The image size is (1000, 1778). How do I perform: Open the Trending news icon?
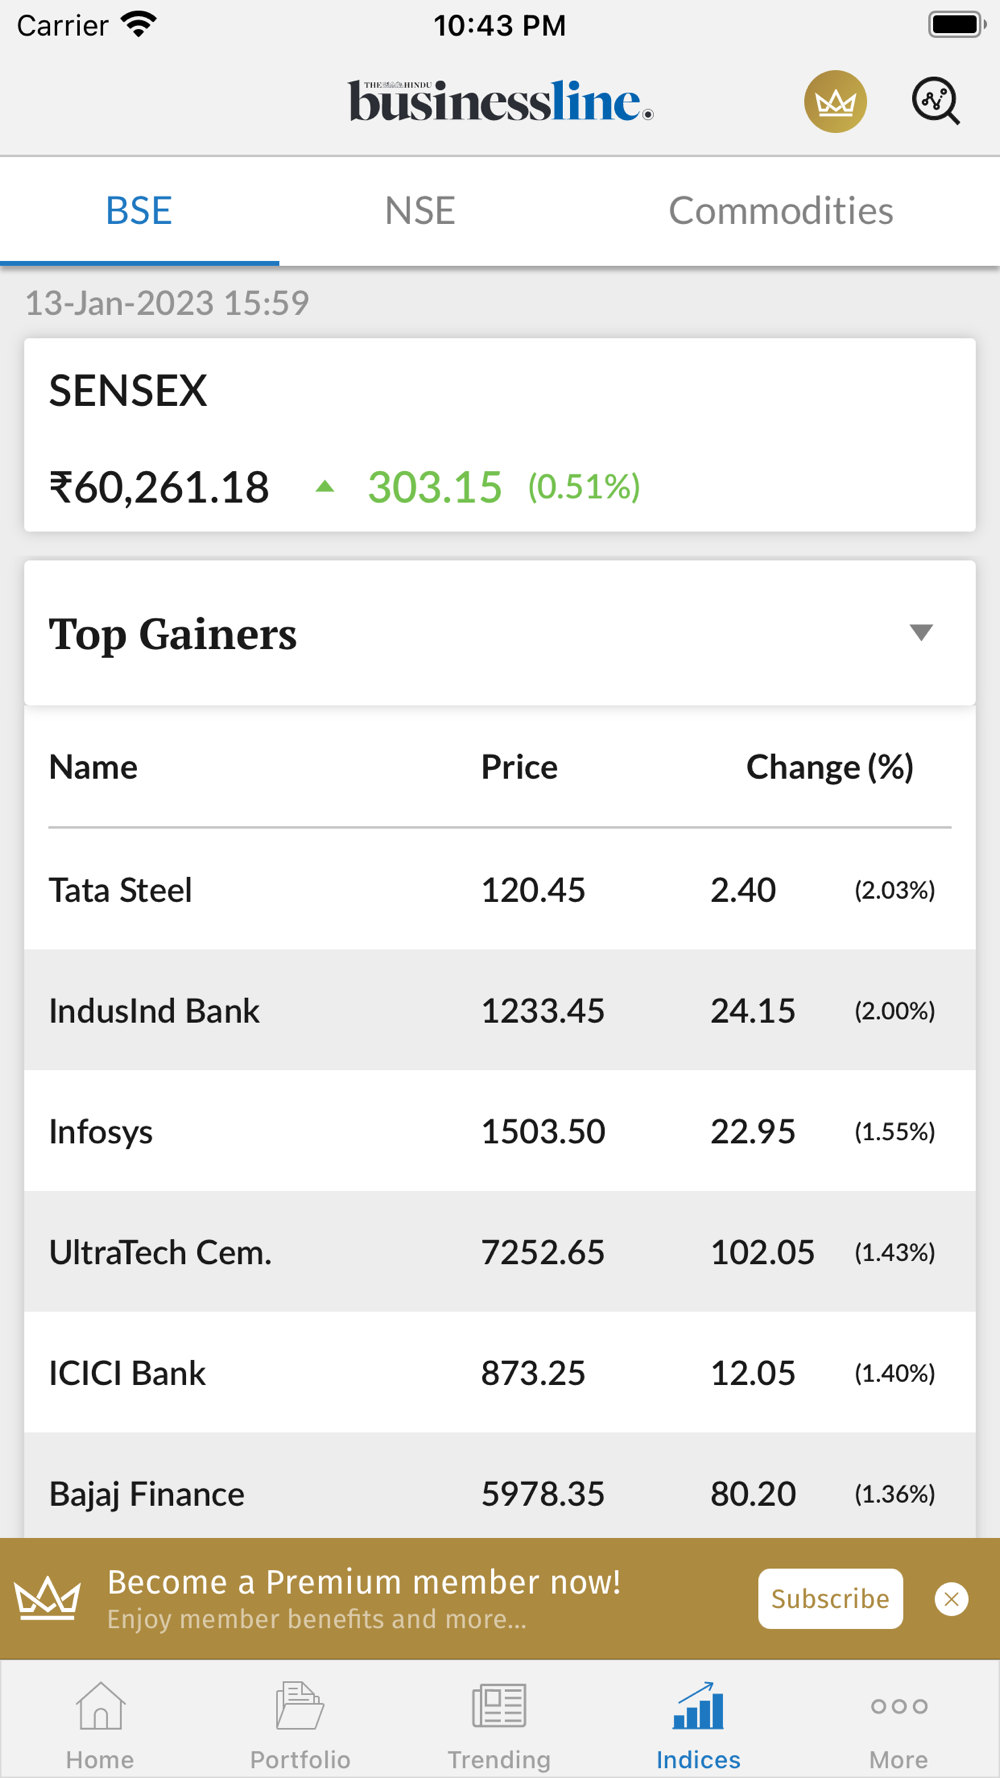click(499, 1706)
